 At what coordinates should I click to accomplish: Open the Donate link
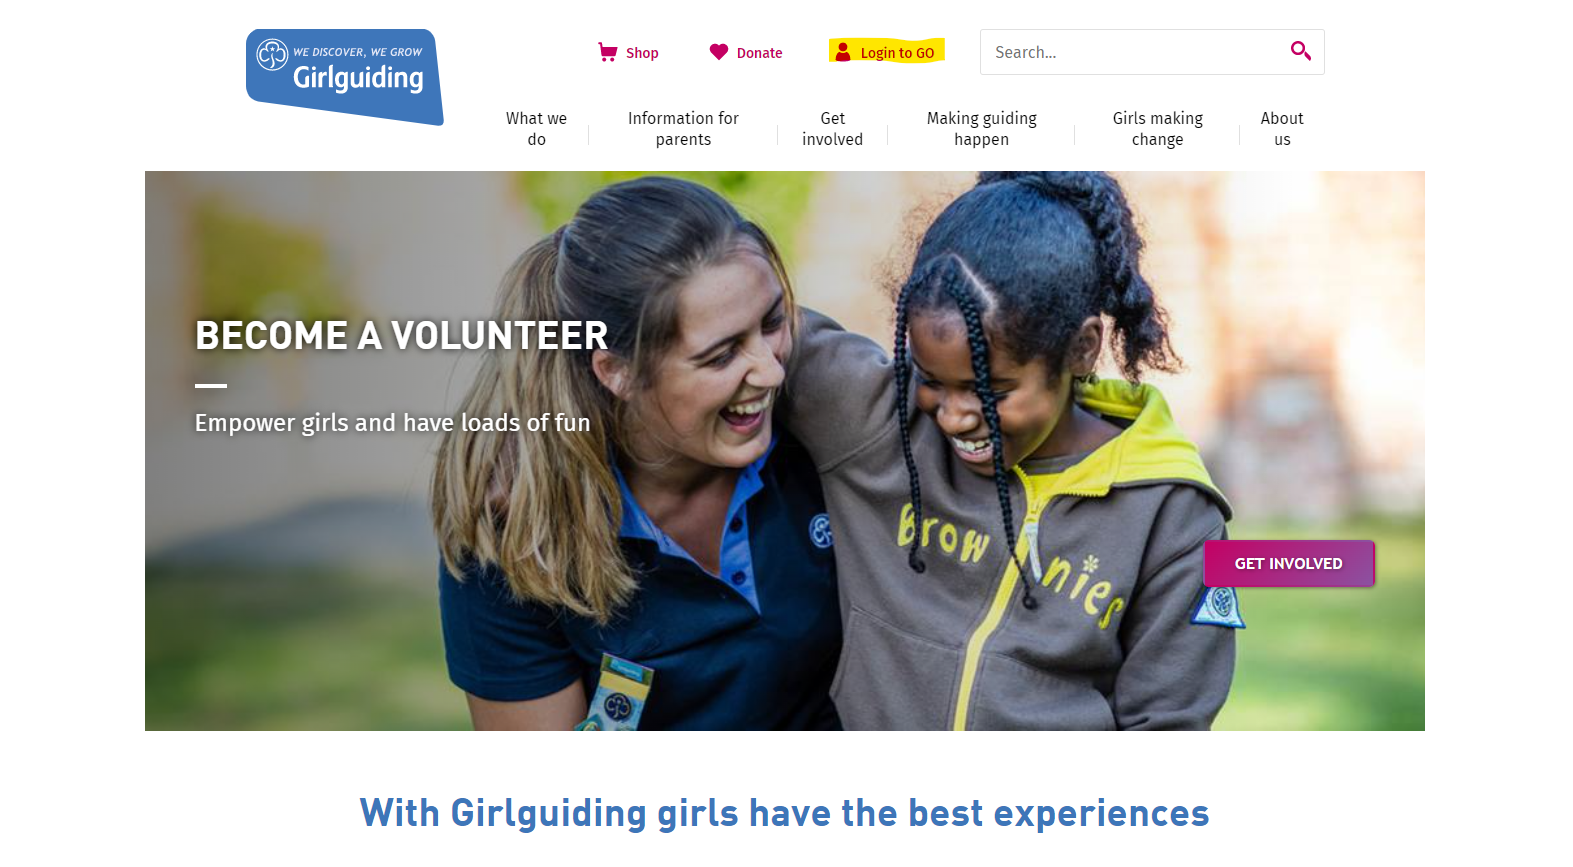(x=746, y=52)
